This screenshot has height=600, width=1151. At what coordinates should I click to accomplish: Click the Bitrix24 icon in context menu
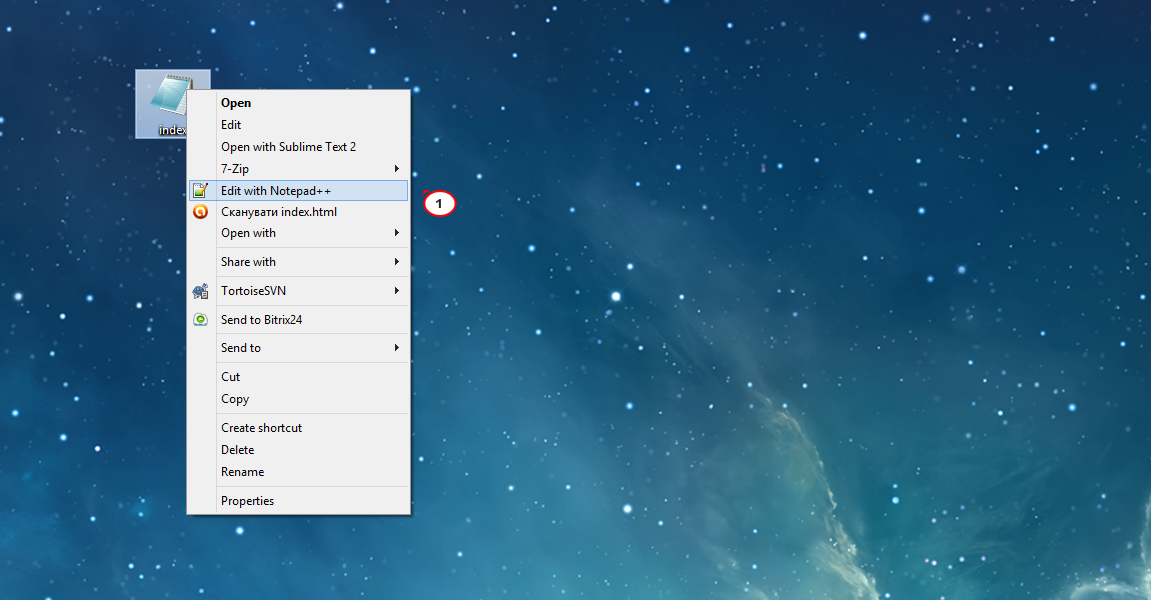pyautogui.click(x=201, y=320)
